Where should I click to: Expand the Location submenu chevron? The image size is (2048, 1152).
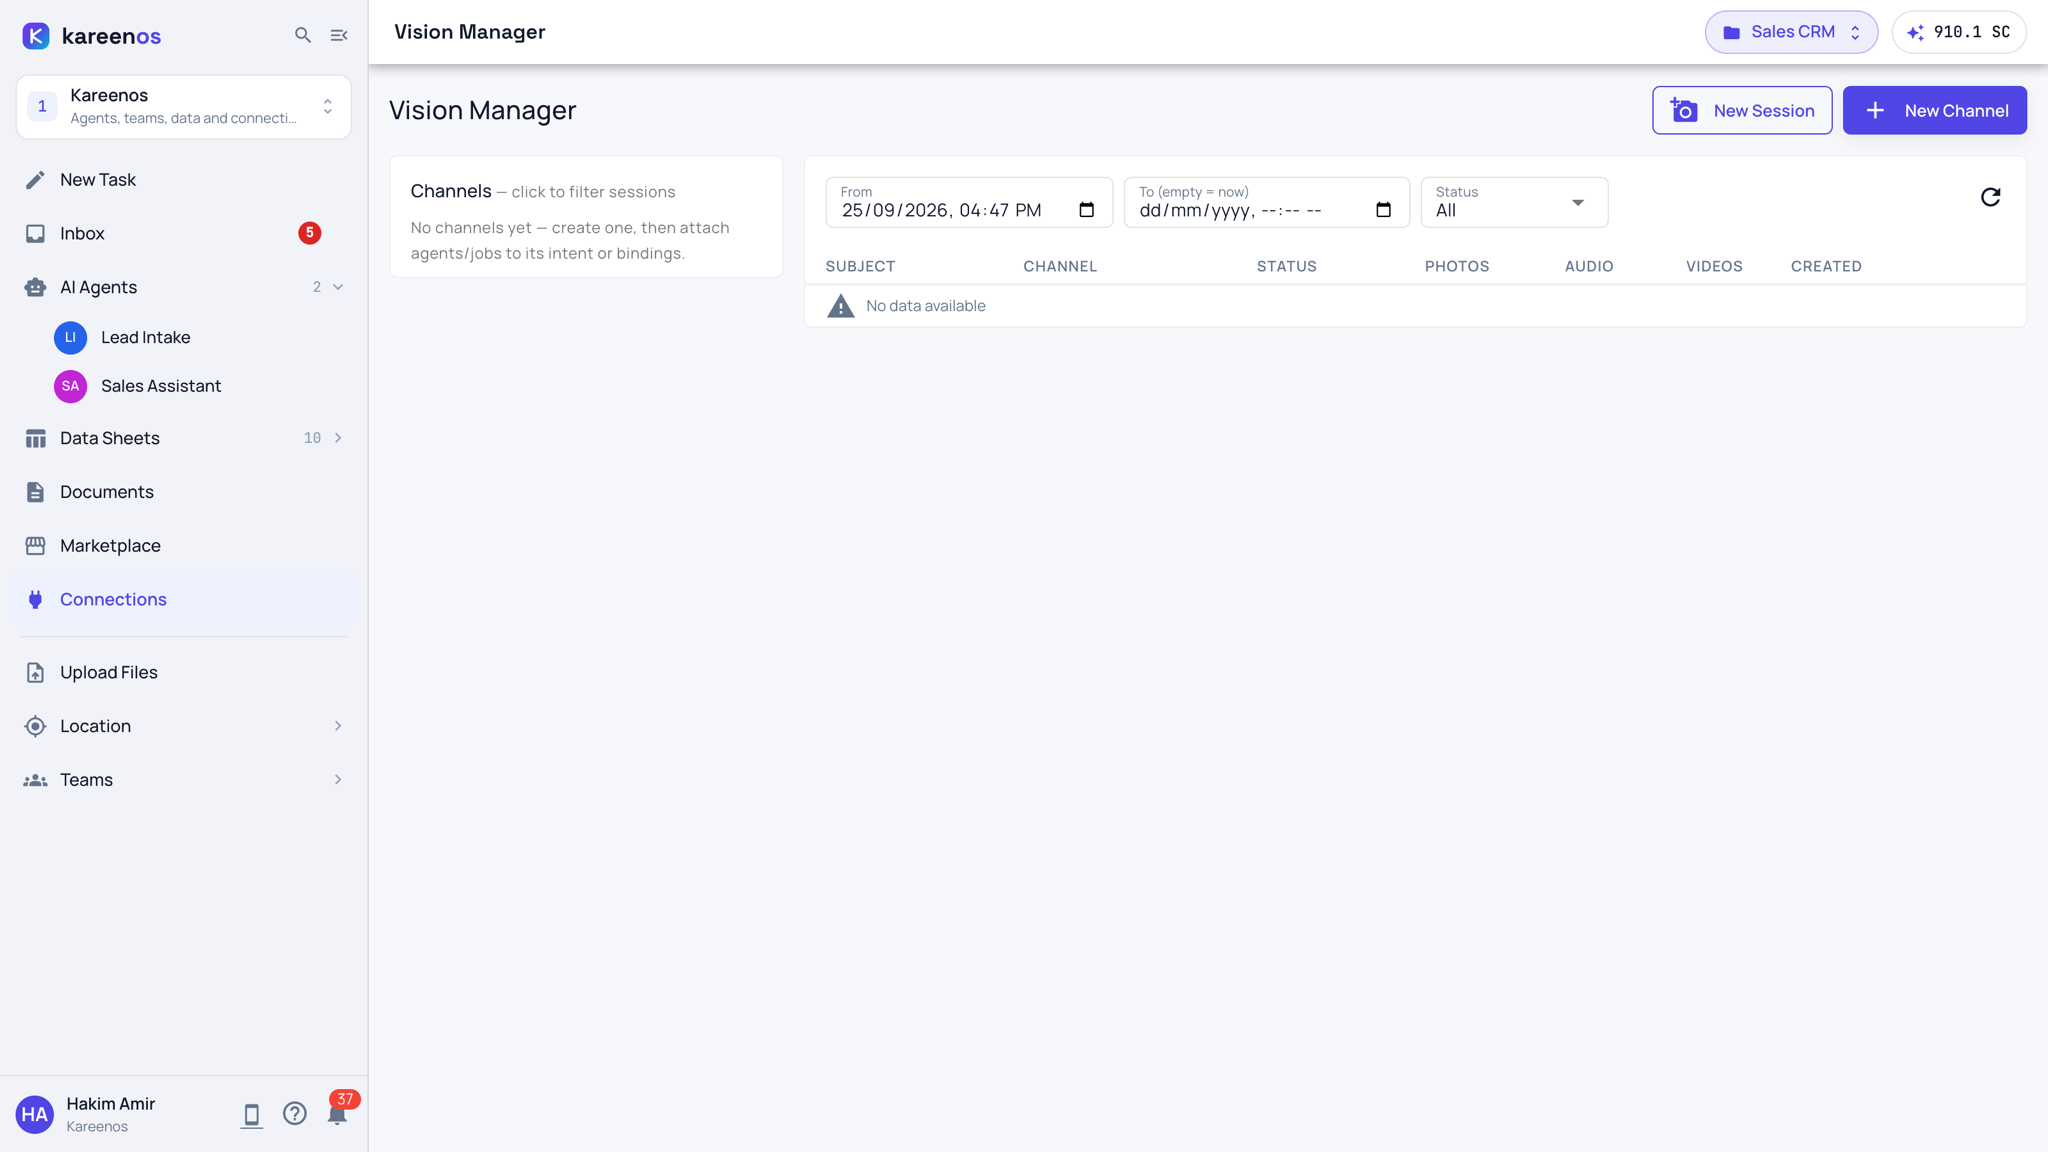point(338,726)
